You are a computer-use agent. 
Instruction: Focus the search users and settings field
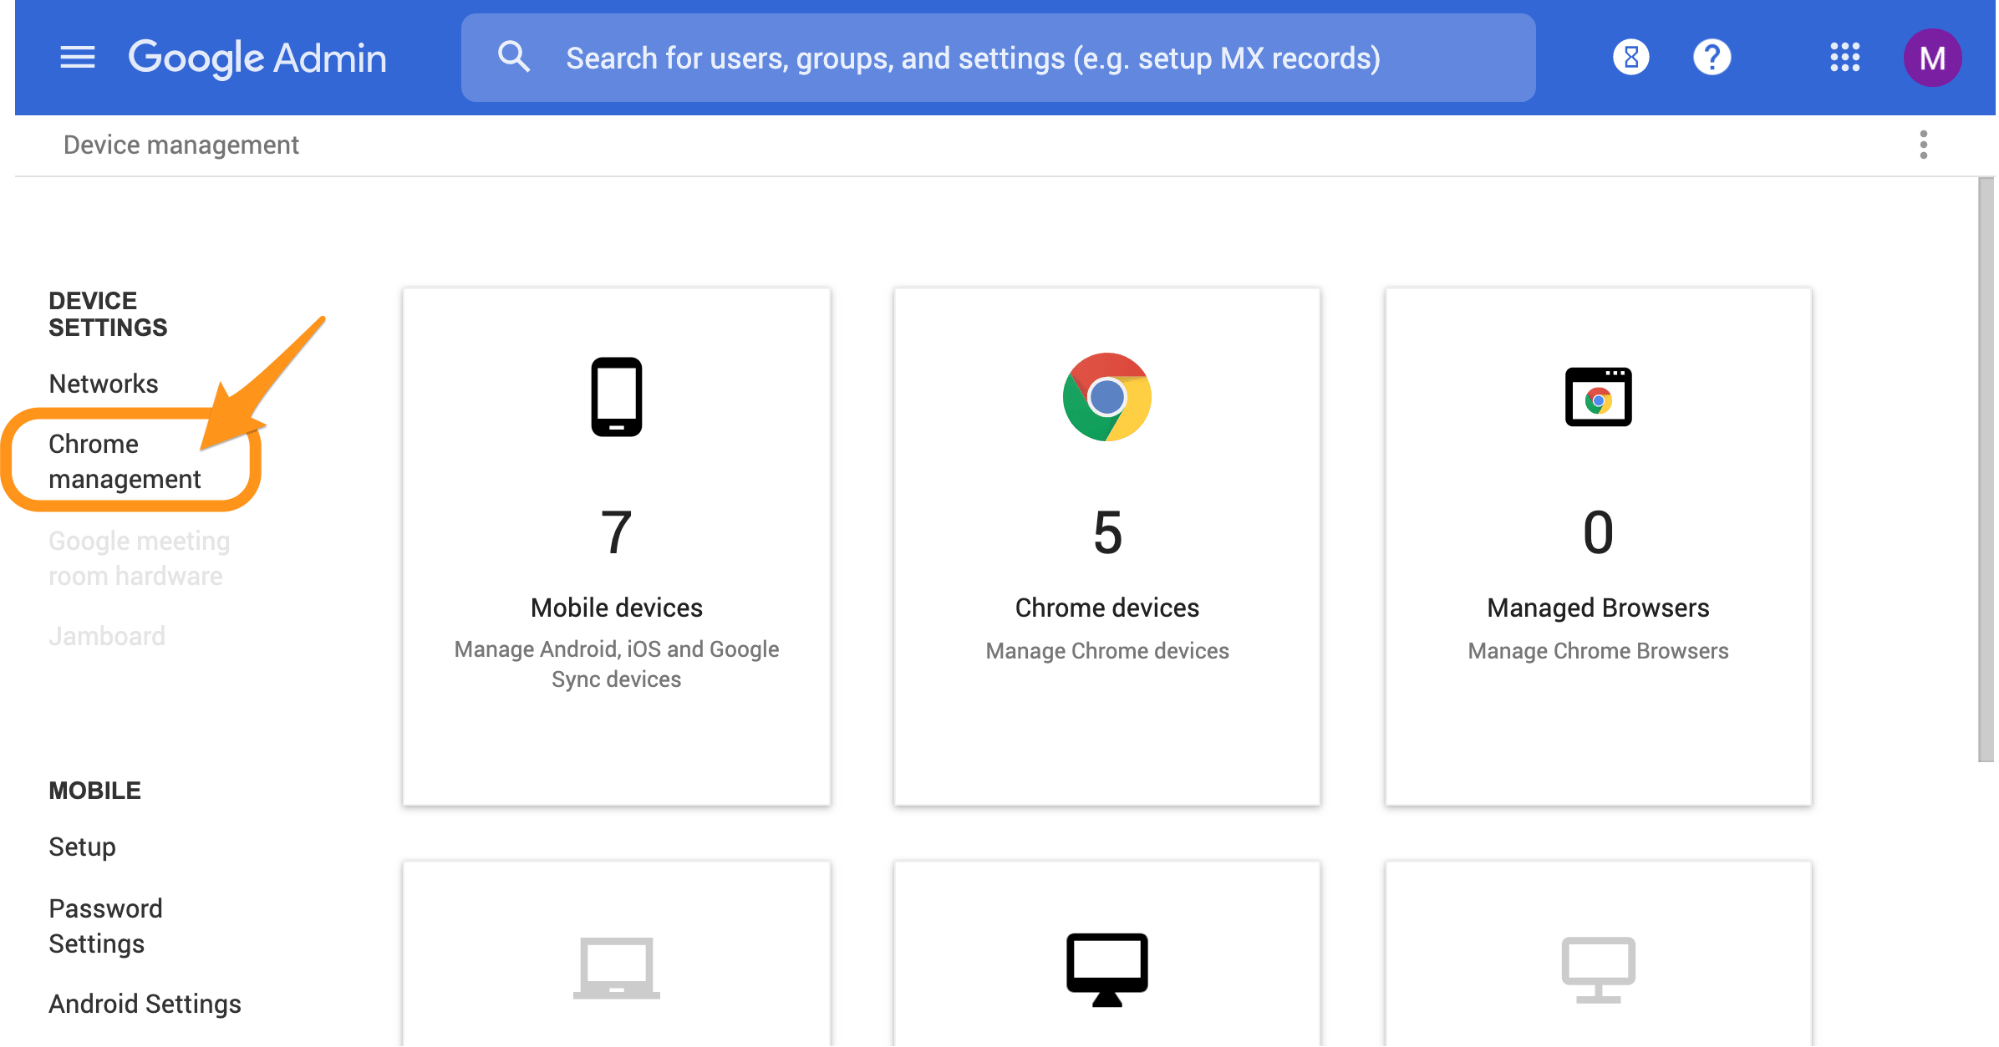(x=998, y=57)
